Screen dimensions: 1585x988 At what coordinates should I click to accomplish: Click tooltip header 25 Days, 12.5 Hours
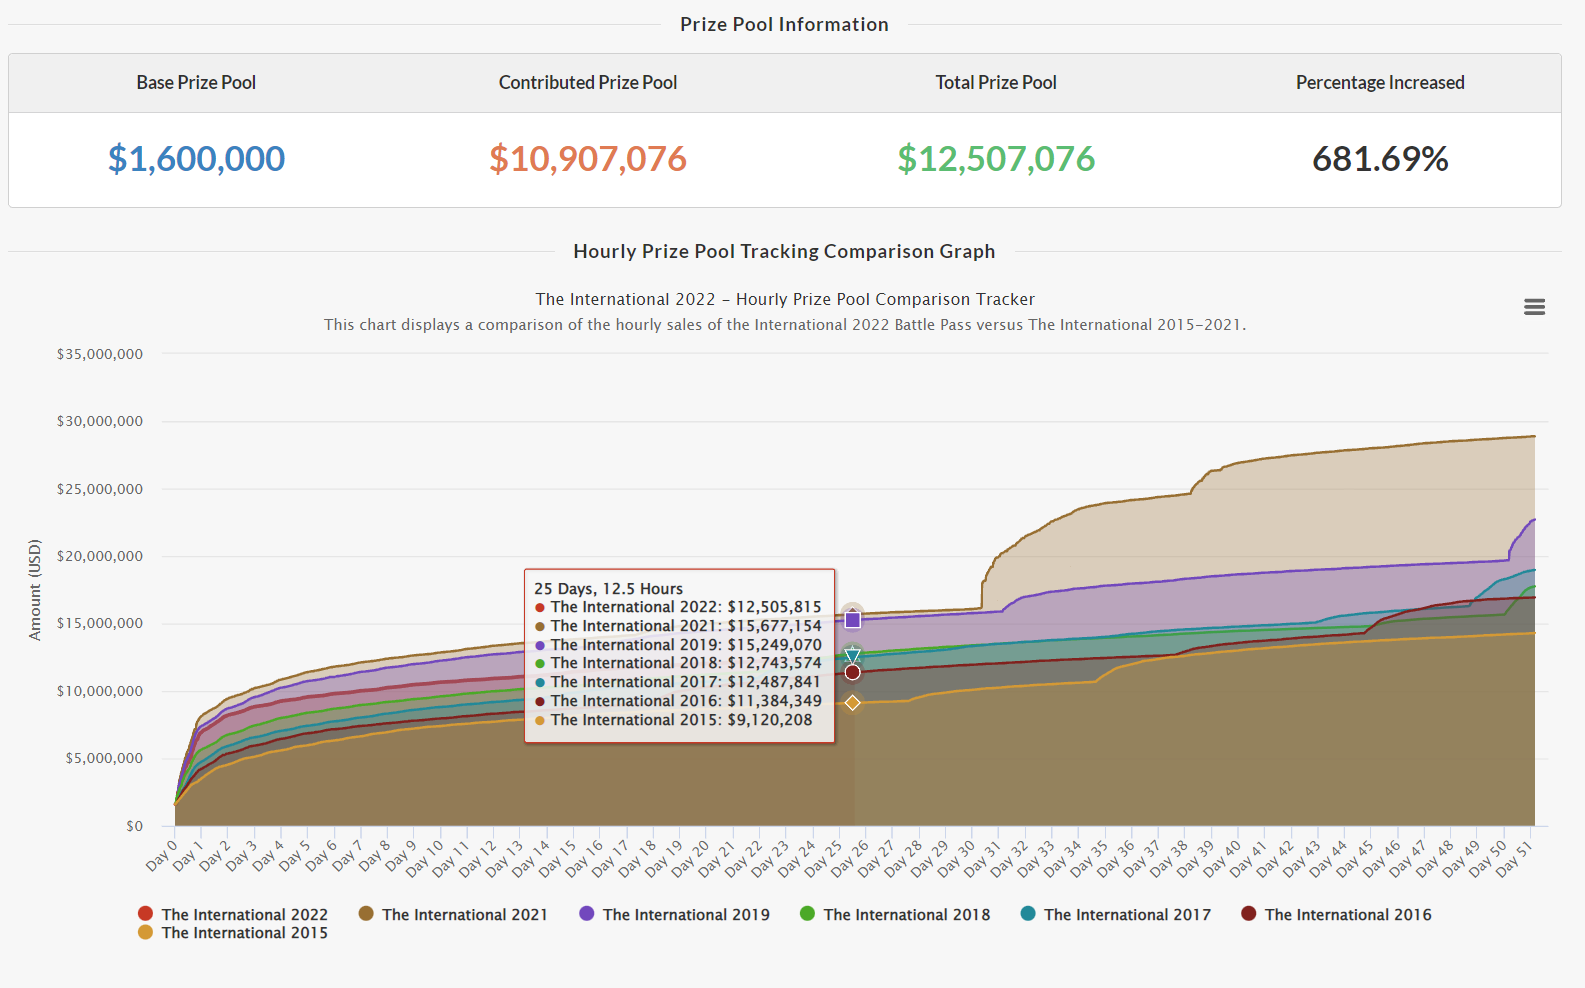pos(608,589)
